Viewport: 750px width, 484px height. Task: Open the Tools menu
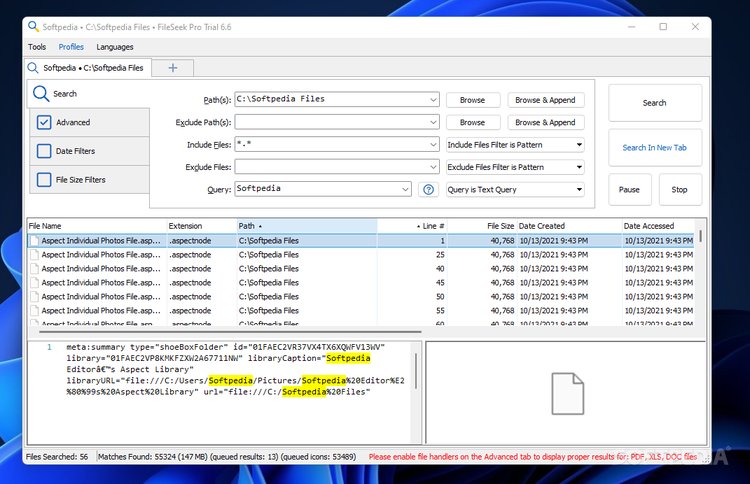point(37,47)
